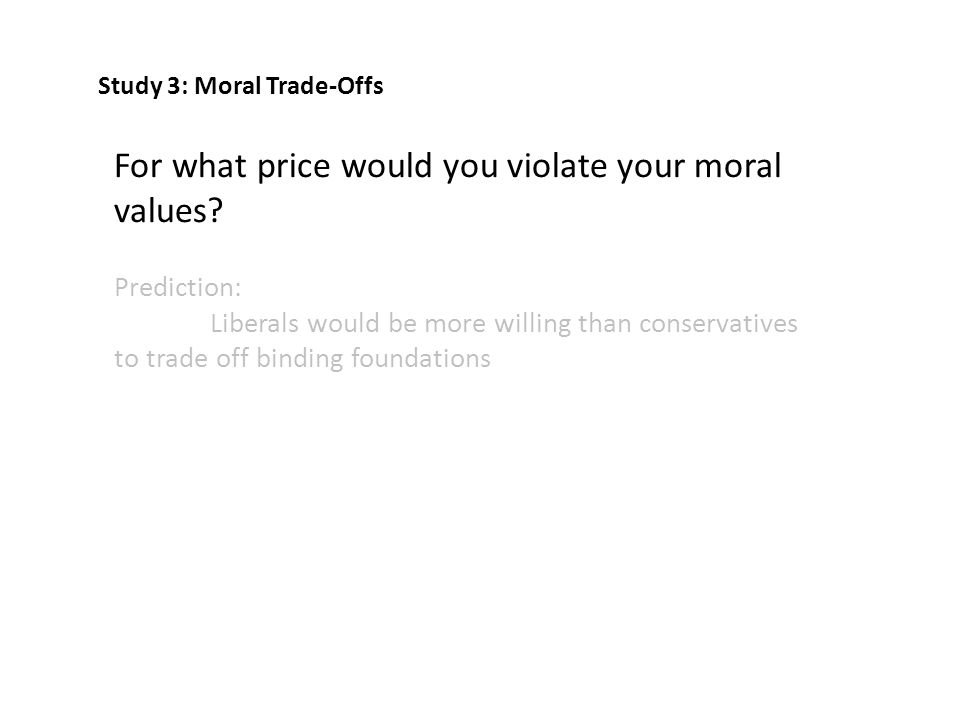960x720 pixels.
Task: Select the word 'foundations' in the grey text
Action: pos(421,358)
